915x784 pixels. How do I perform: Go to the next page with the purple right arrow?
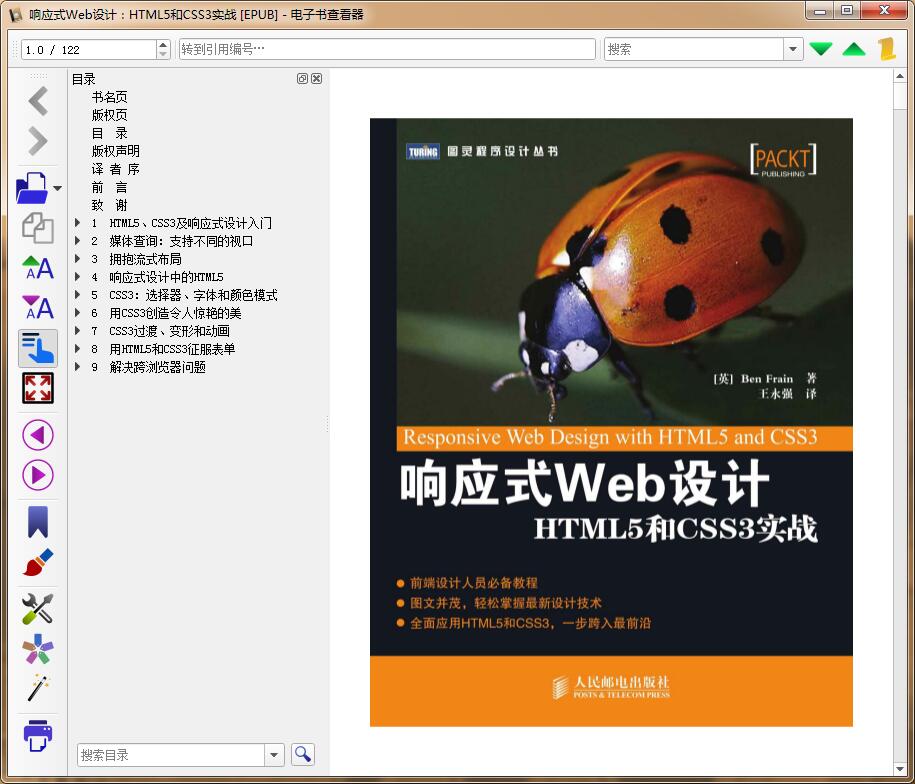(x=38, y=475)
